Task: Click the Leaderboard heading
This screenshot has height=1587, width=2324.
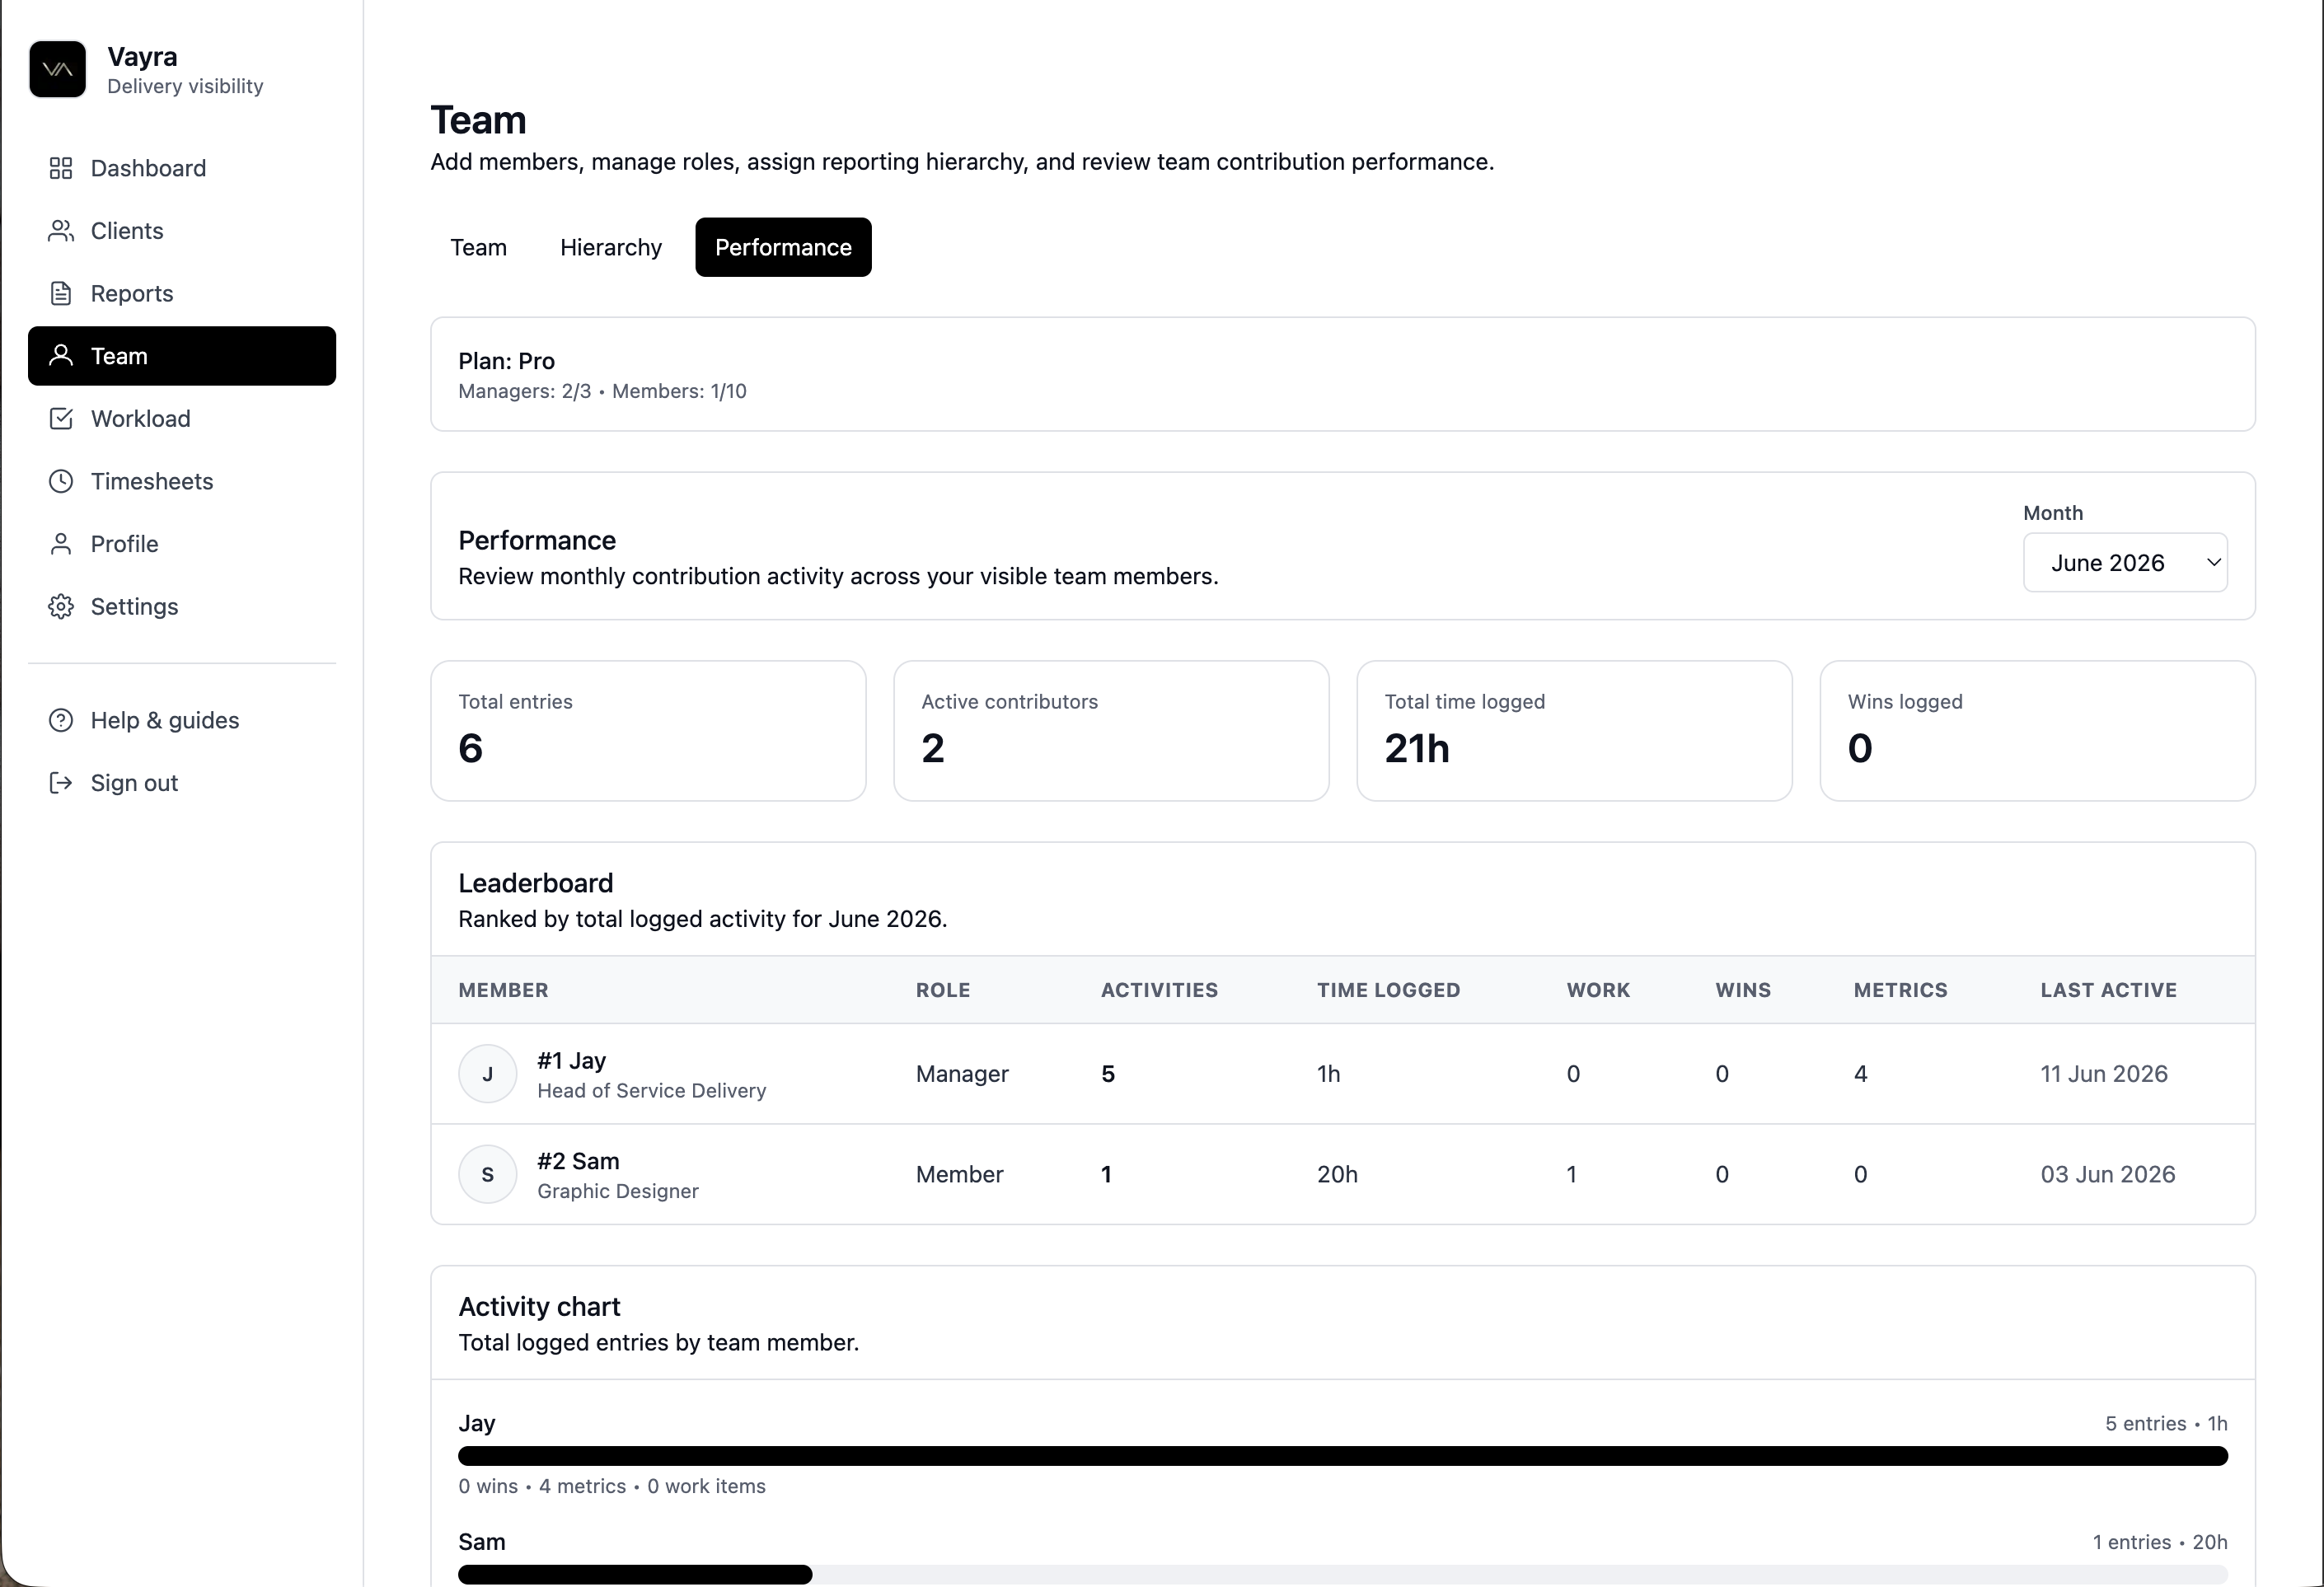Action: point(536,883)
